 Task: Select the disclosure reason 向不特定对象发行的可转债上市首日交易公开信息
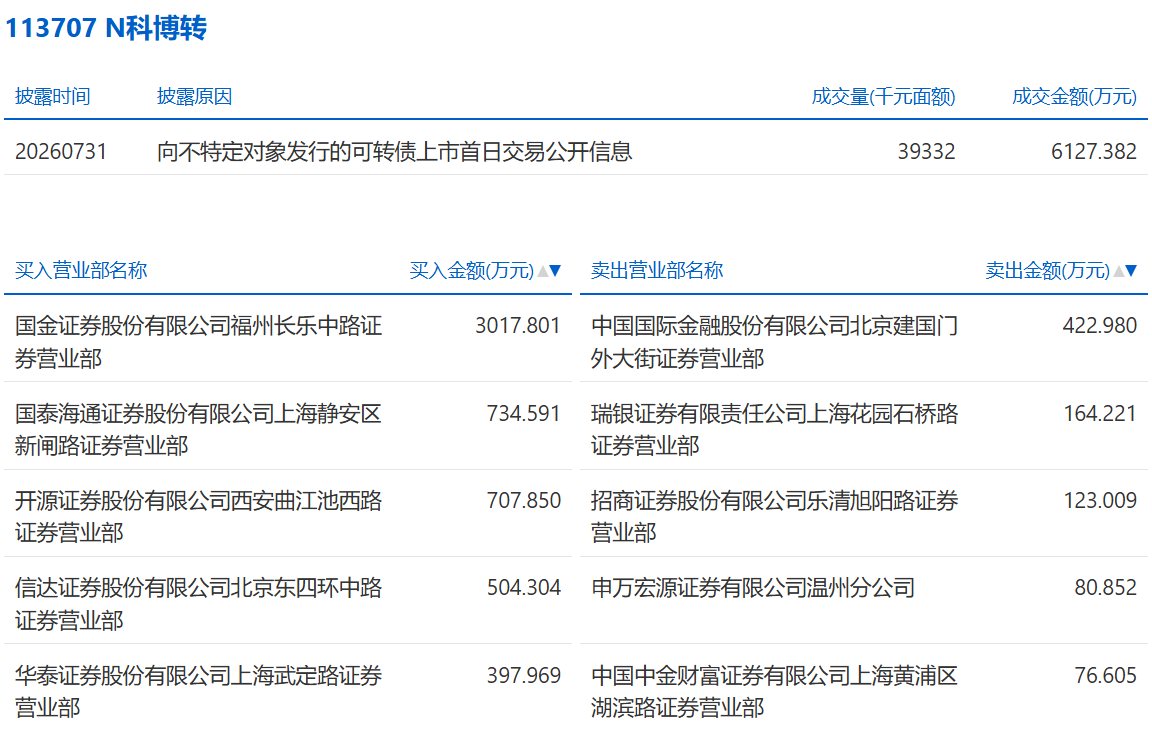[395, 151]
